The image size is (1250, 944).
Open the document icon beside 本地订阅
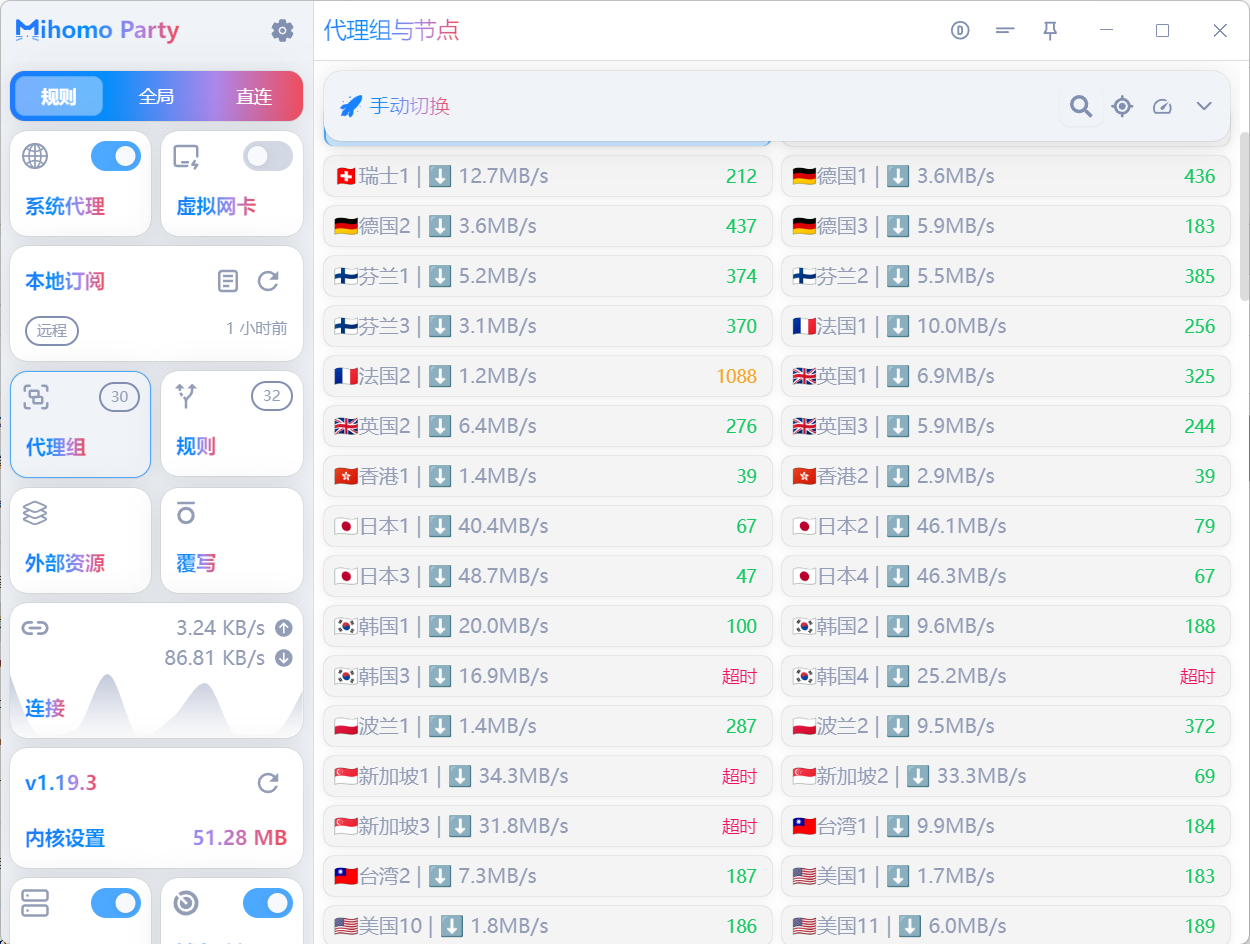[x=229, y=281]
